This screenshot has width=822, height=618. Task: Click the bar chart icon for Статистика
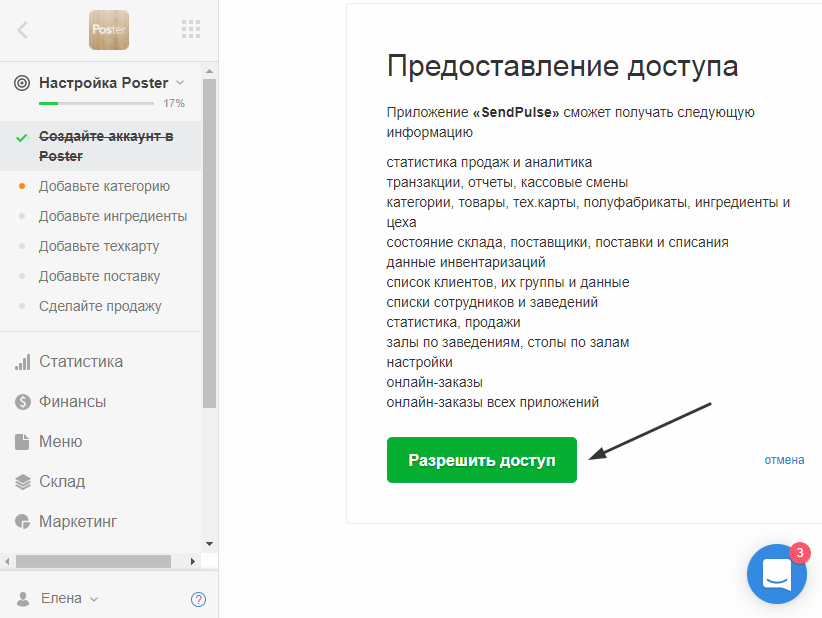click(23, 362)
